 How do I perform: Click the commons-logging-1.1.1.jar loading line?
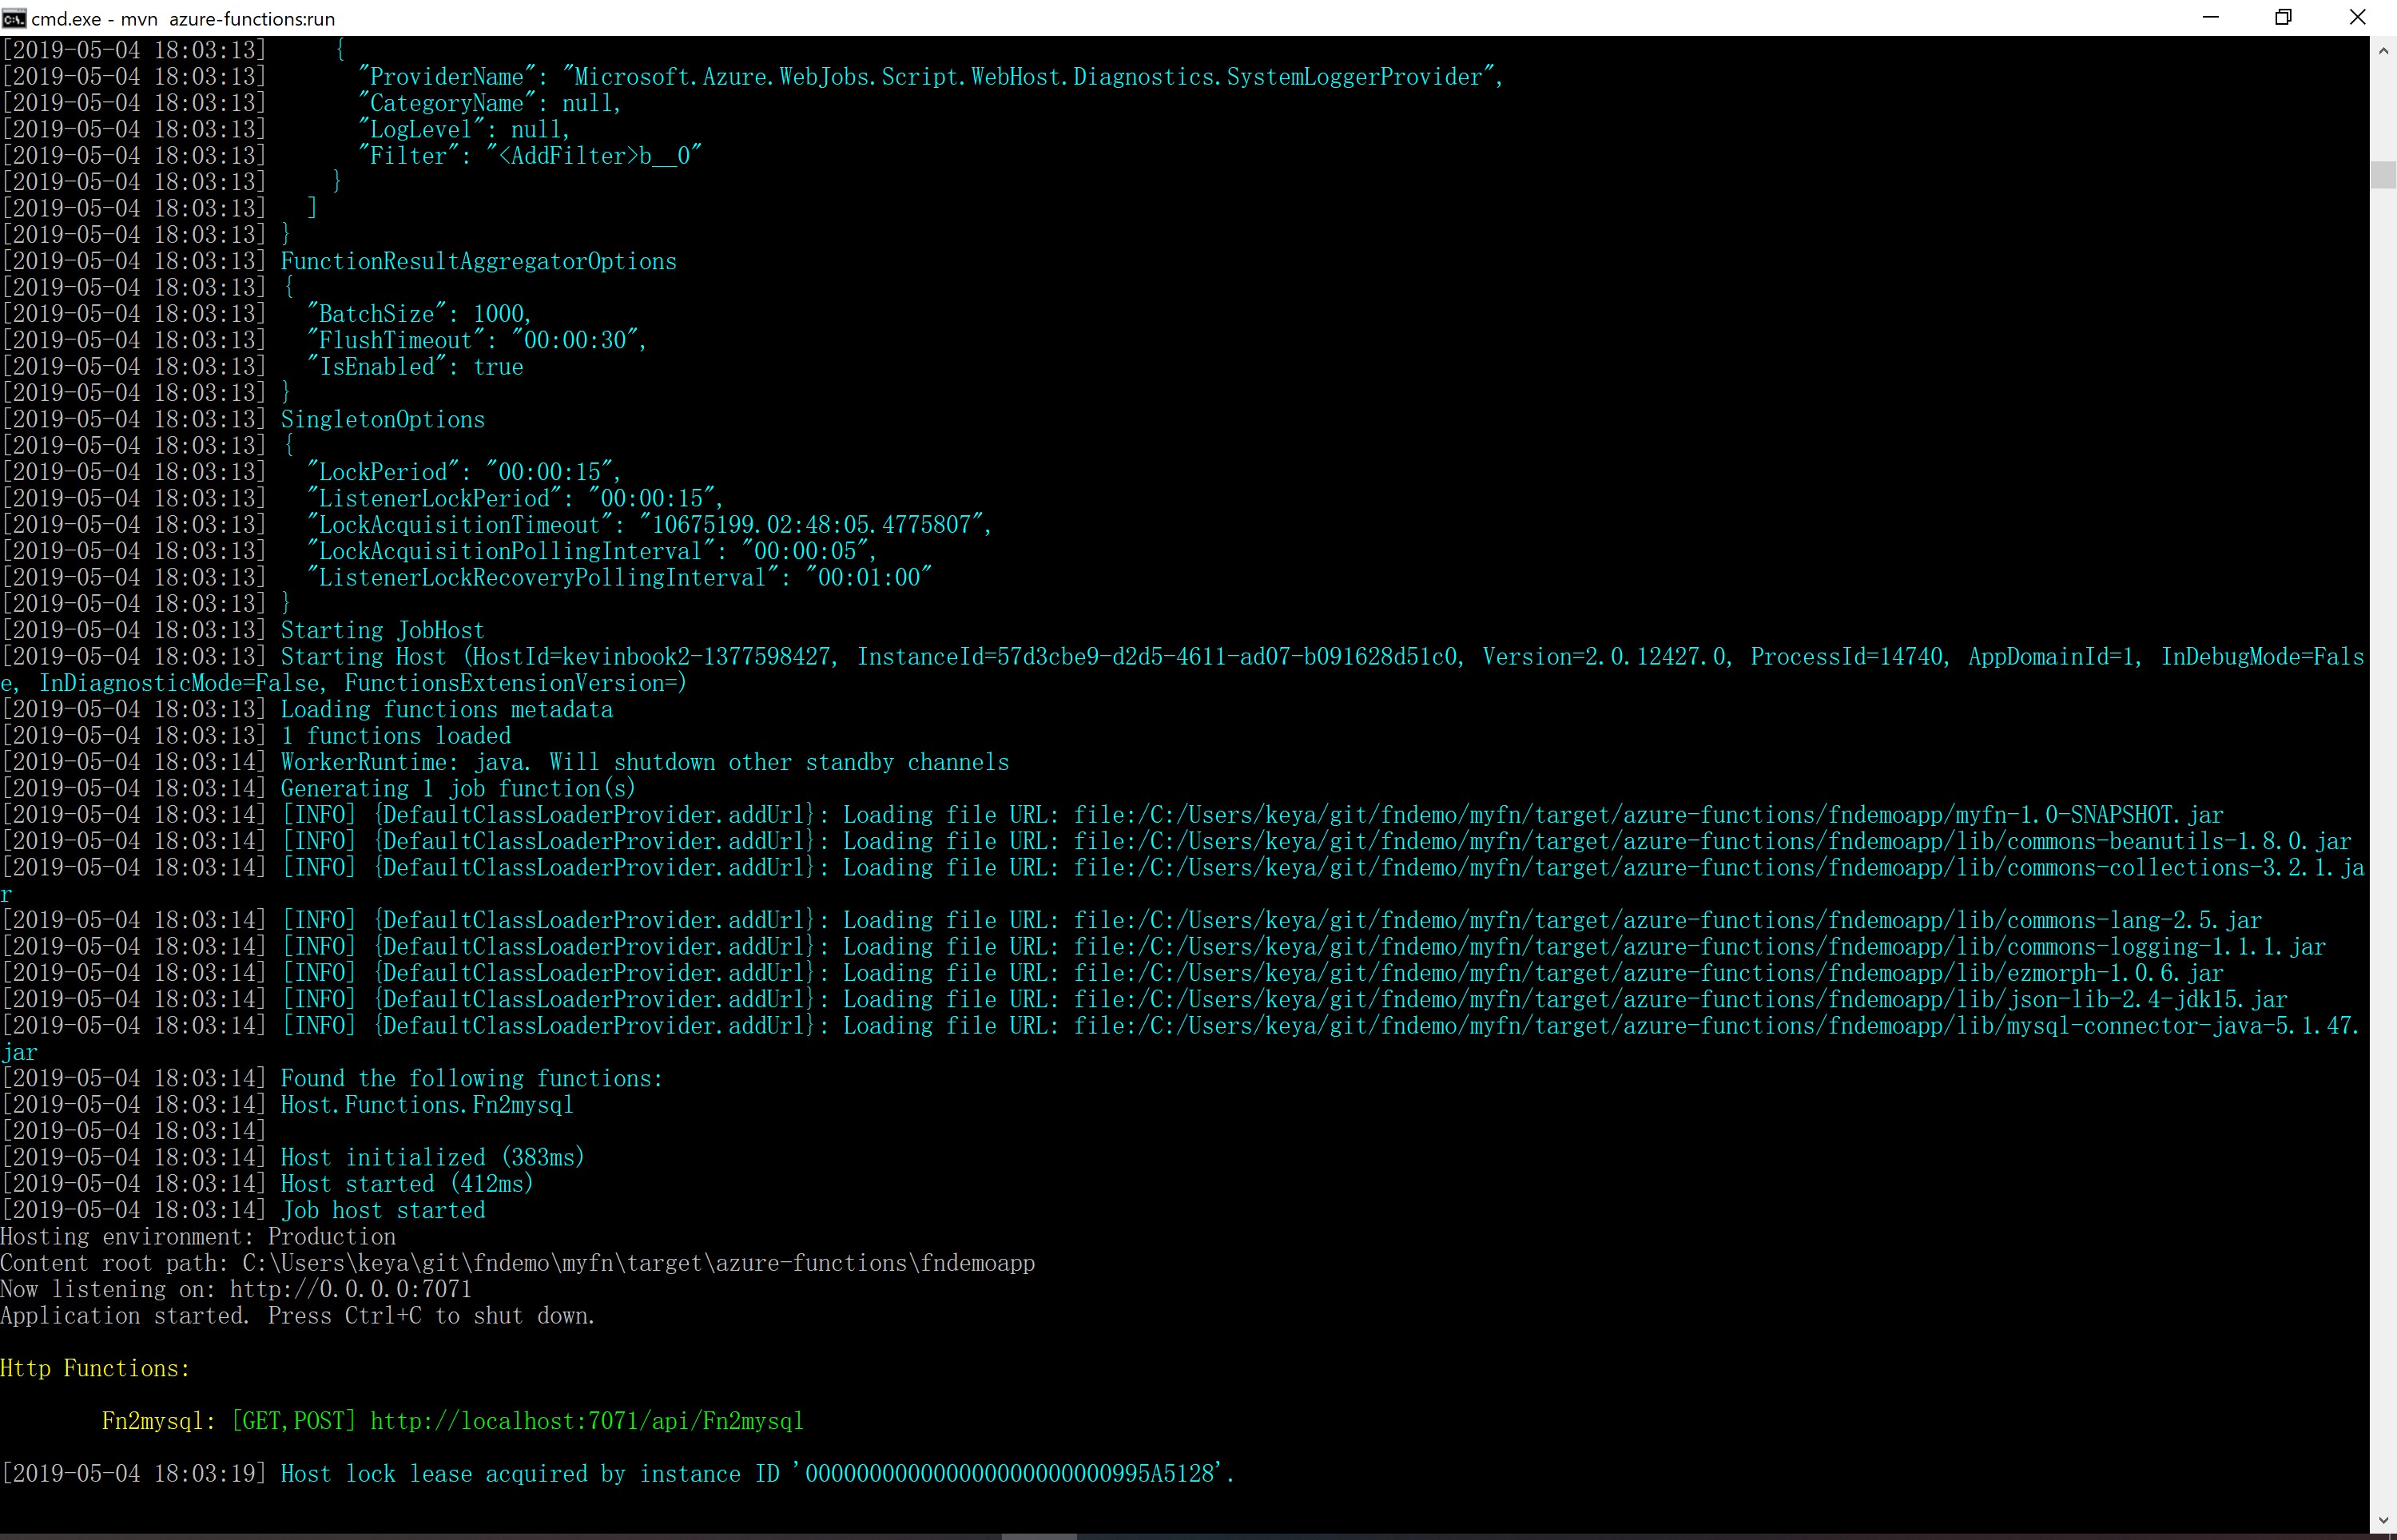pos(1164,947)
